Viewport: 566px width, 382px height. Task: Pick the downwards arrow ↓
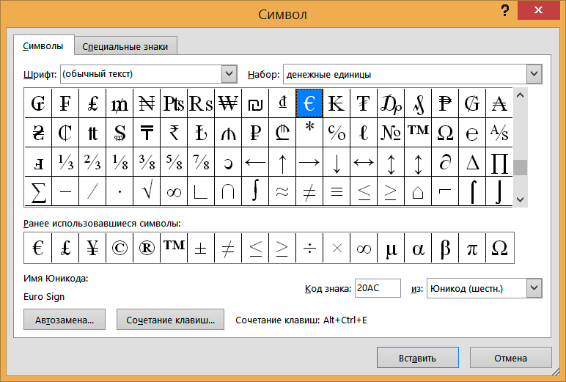coord(336,162)
